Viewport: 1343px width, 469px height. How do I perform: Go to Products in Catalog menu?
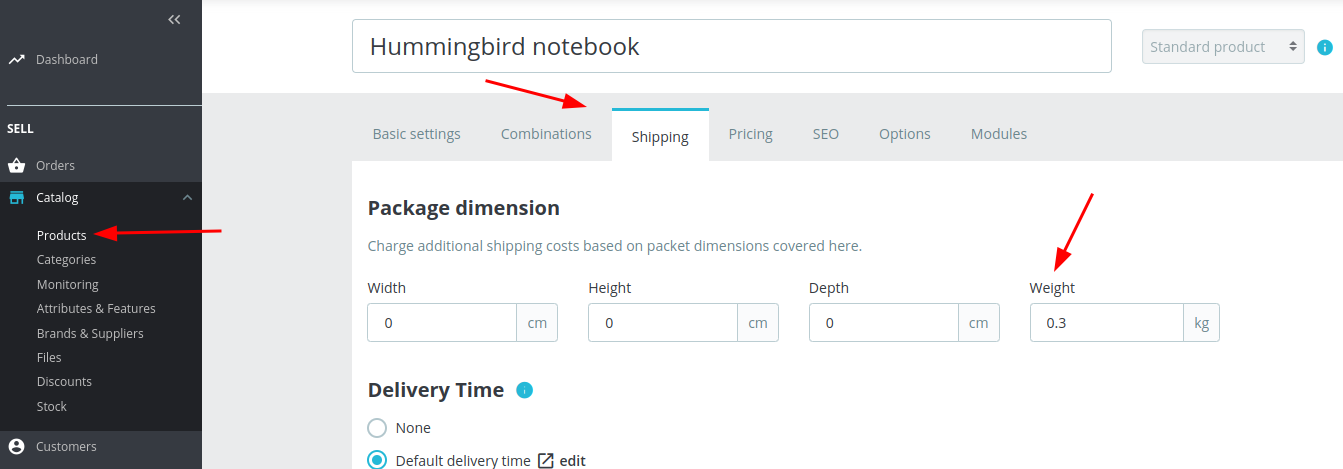click(61, 235)
